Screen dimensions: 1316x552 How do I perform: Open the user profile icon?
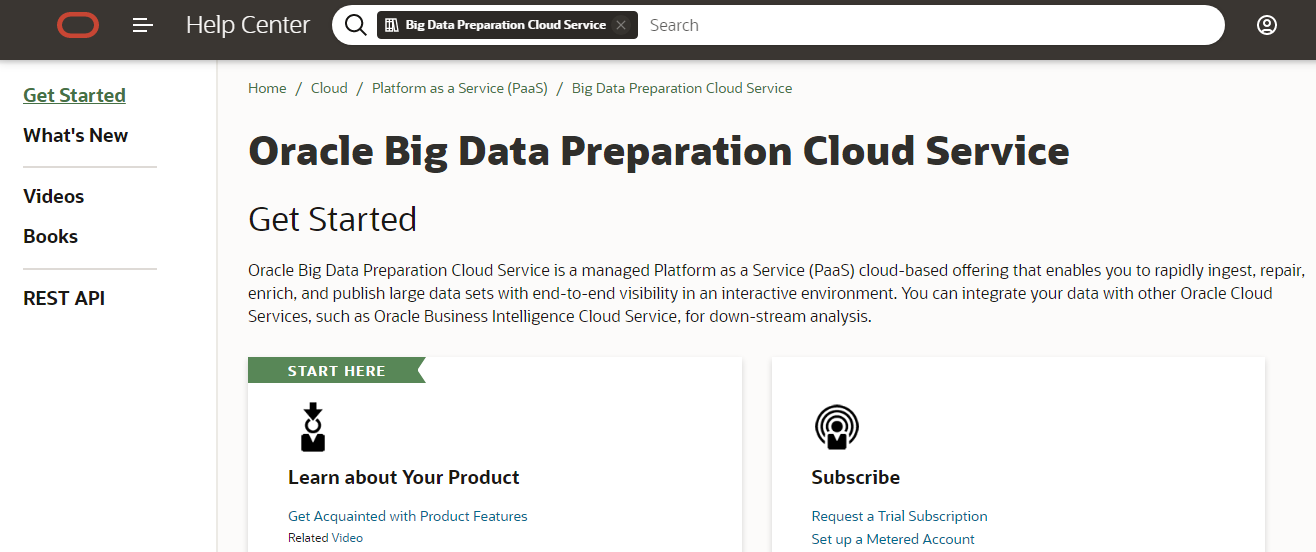tap(1267, 25)
